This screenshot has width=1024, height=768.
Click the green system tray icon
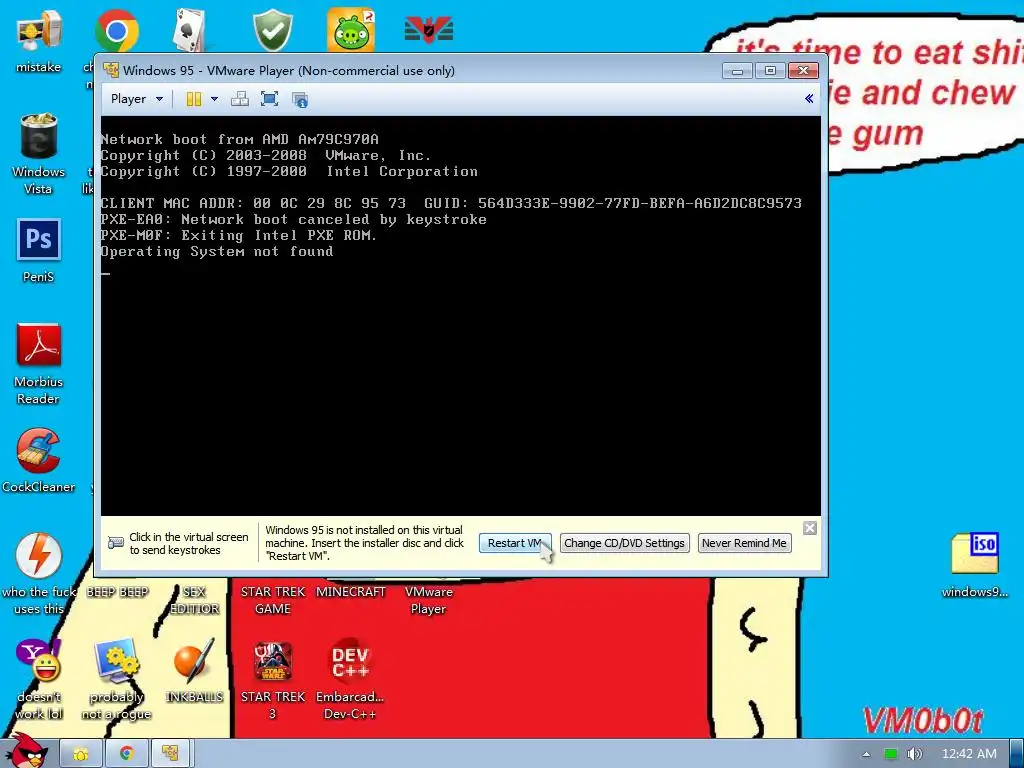890,754
